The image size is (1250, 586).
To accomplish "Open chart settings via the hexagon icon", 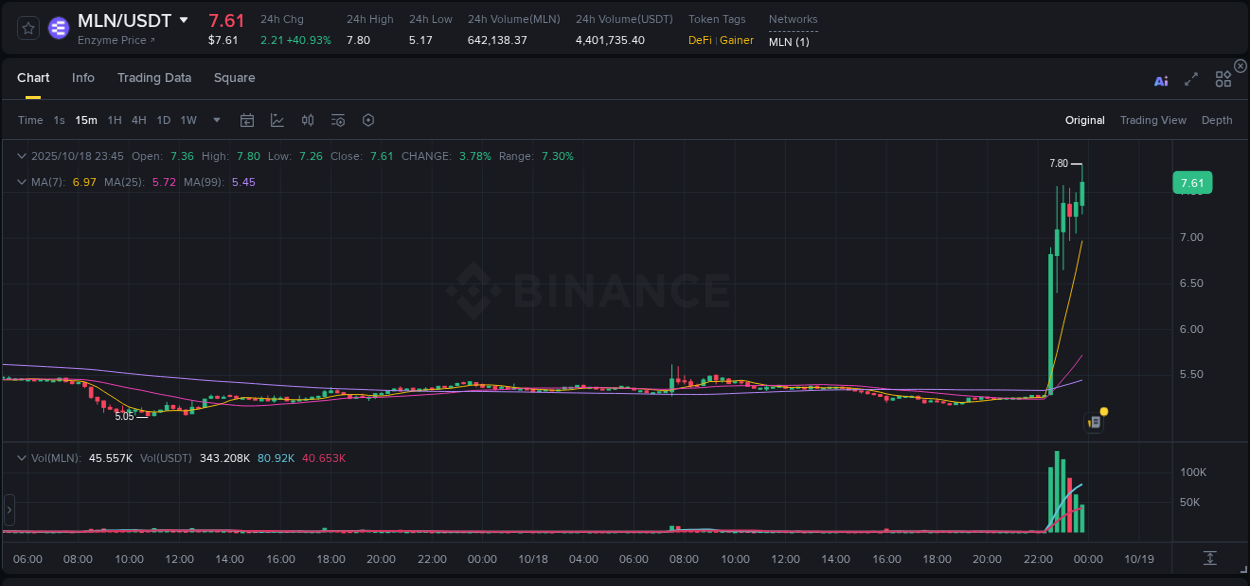I will (x=368, y=120).
